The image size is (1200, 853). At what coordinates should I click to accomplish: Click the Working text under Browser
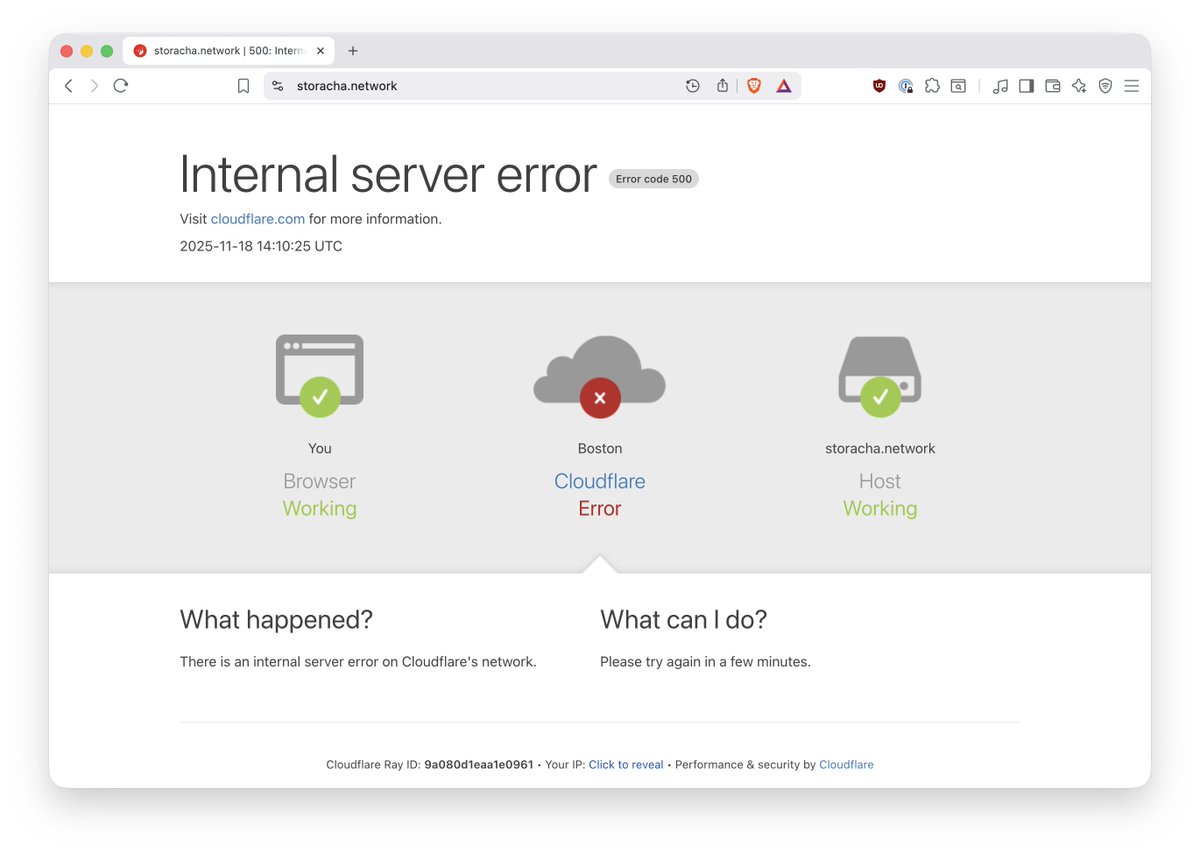click(x=320, y=508)
